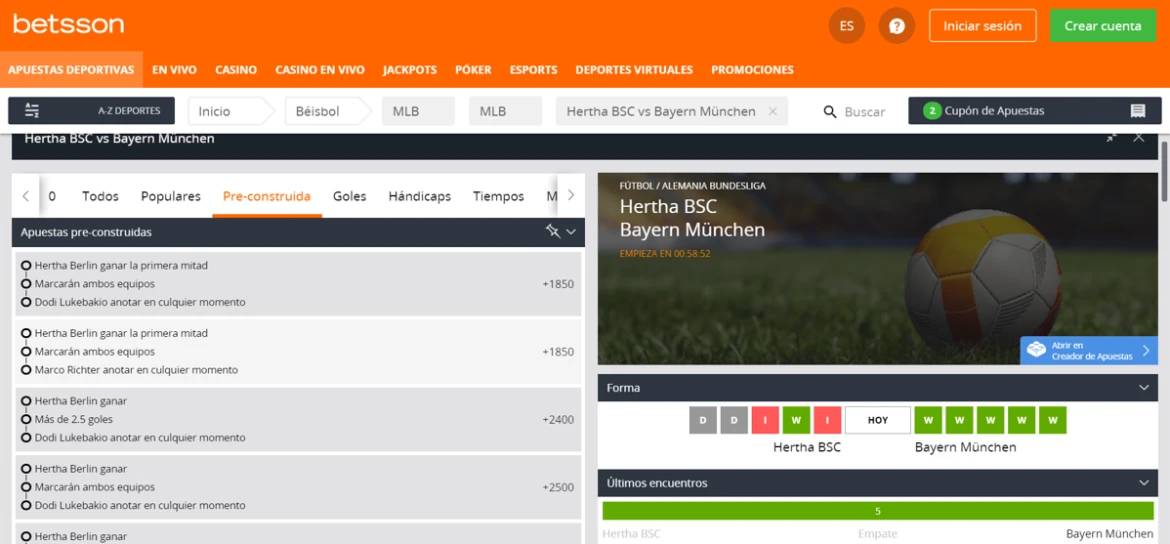The width and height of the screenshot is (1170, 544).
Task: Go to Esports
Action: point(534,69)
